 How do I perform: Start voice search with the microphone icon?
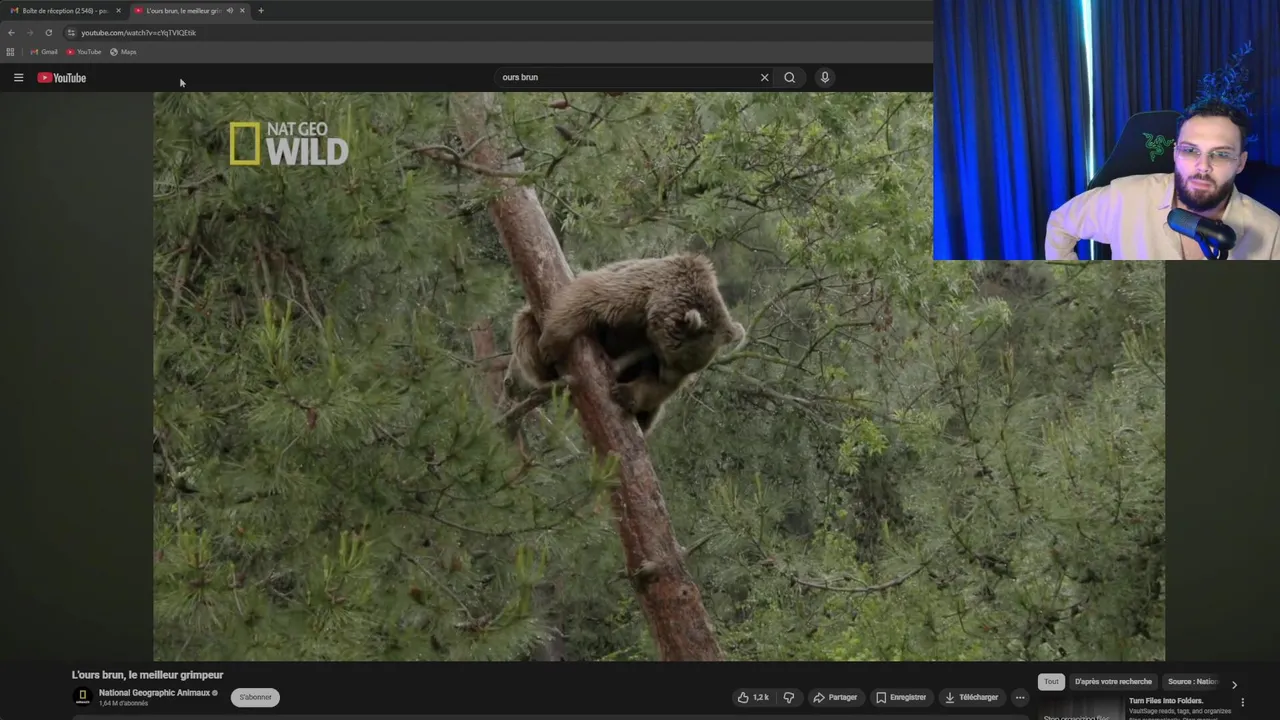[x=825, y=77]
